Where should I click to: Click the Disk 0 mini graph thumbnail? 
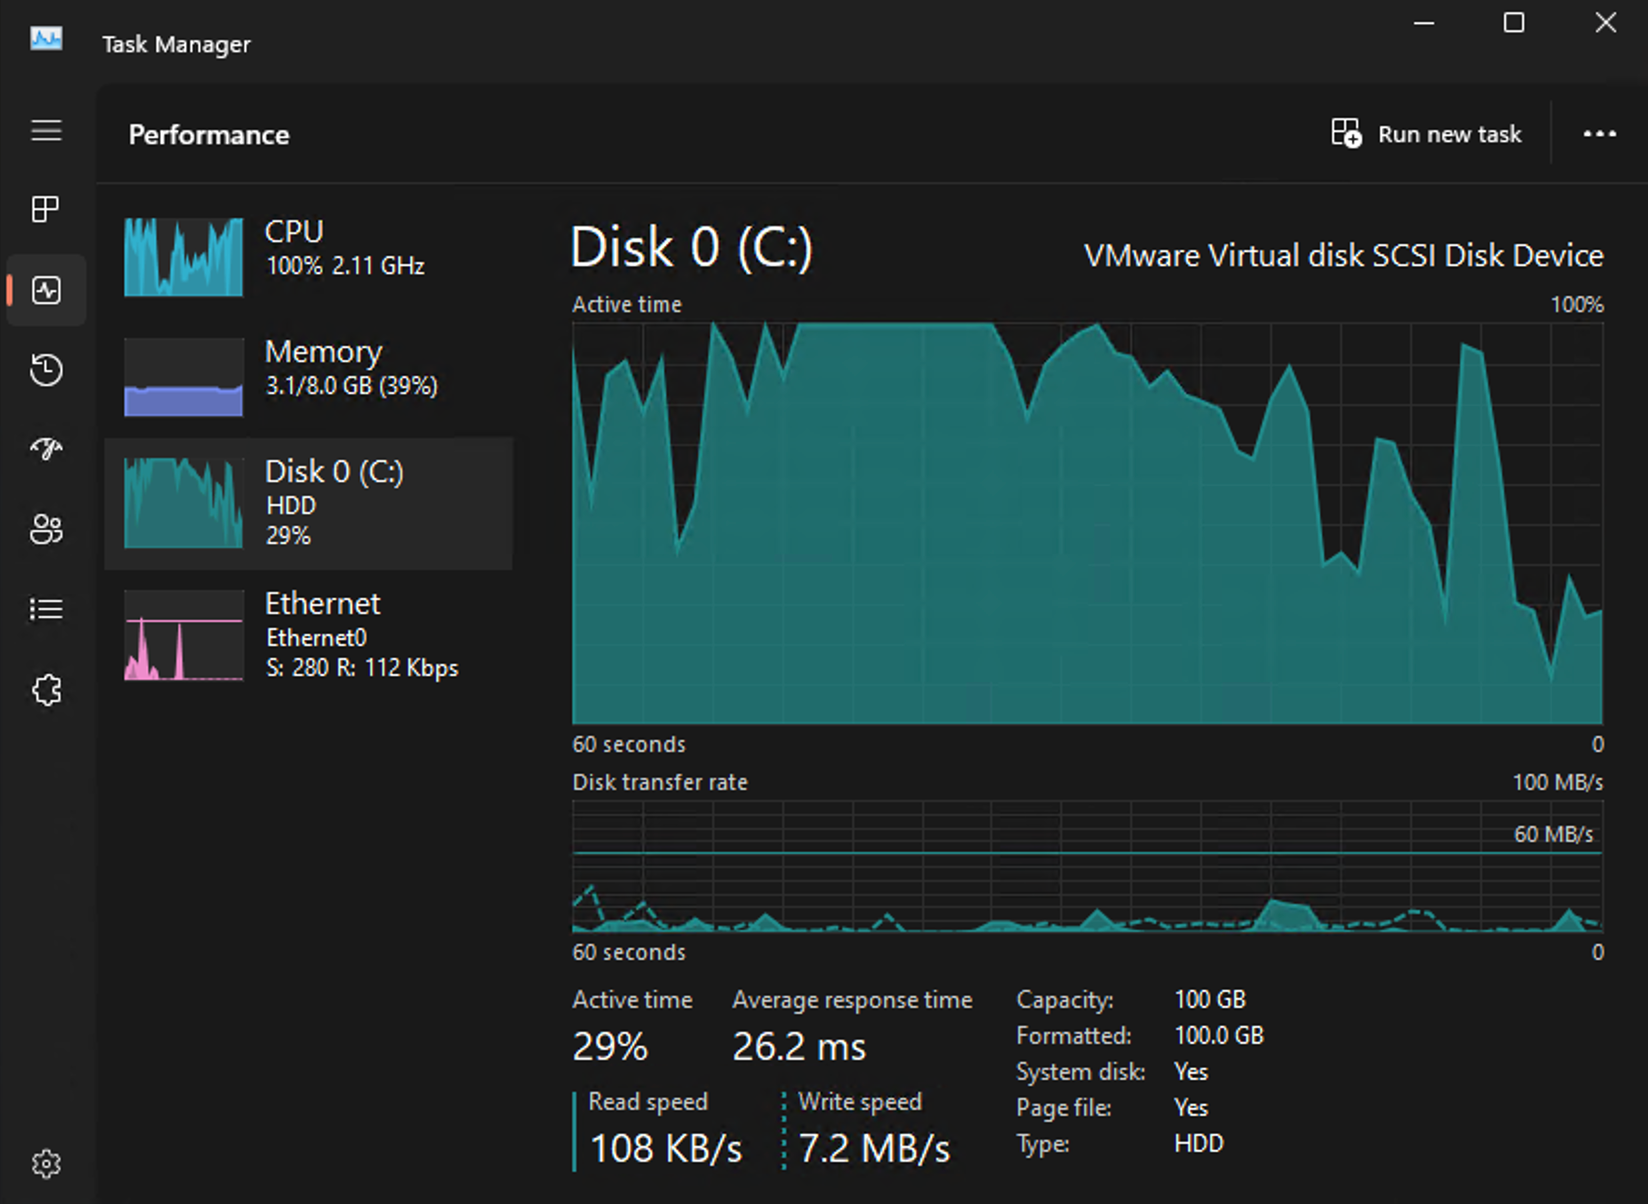pyautogui.click(x=183, y=503)
